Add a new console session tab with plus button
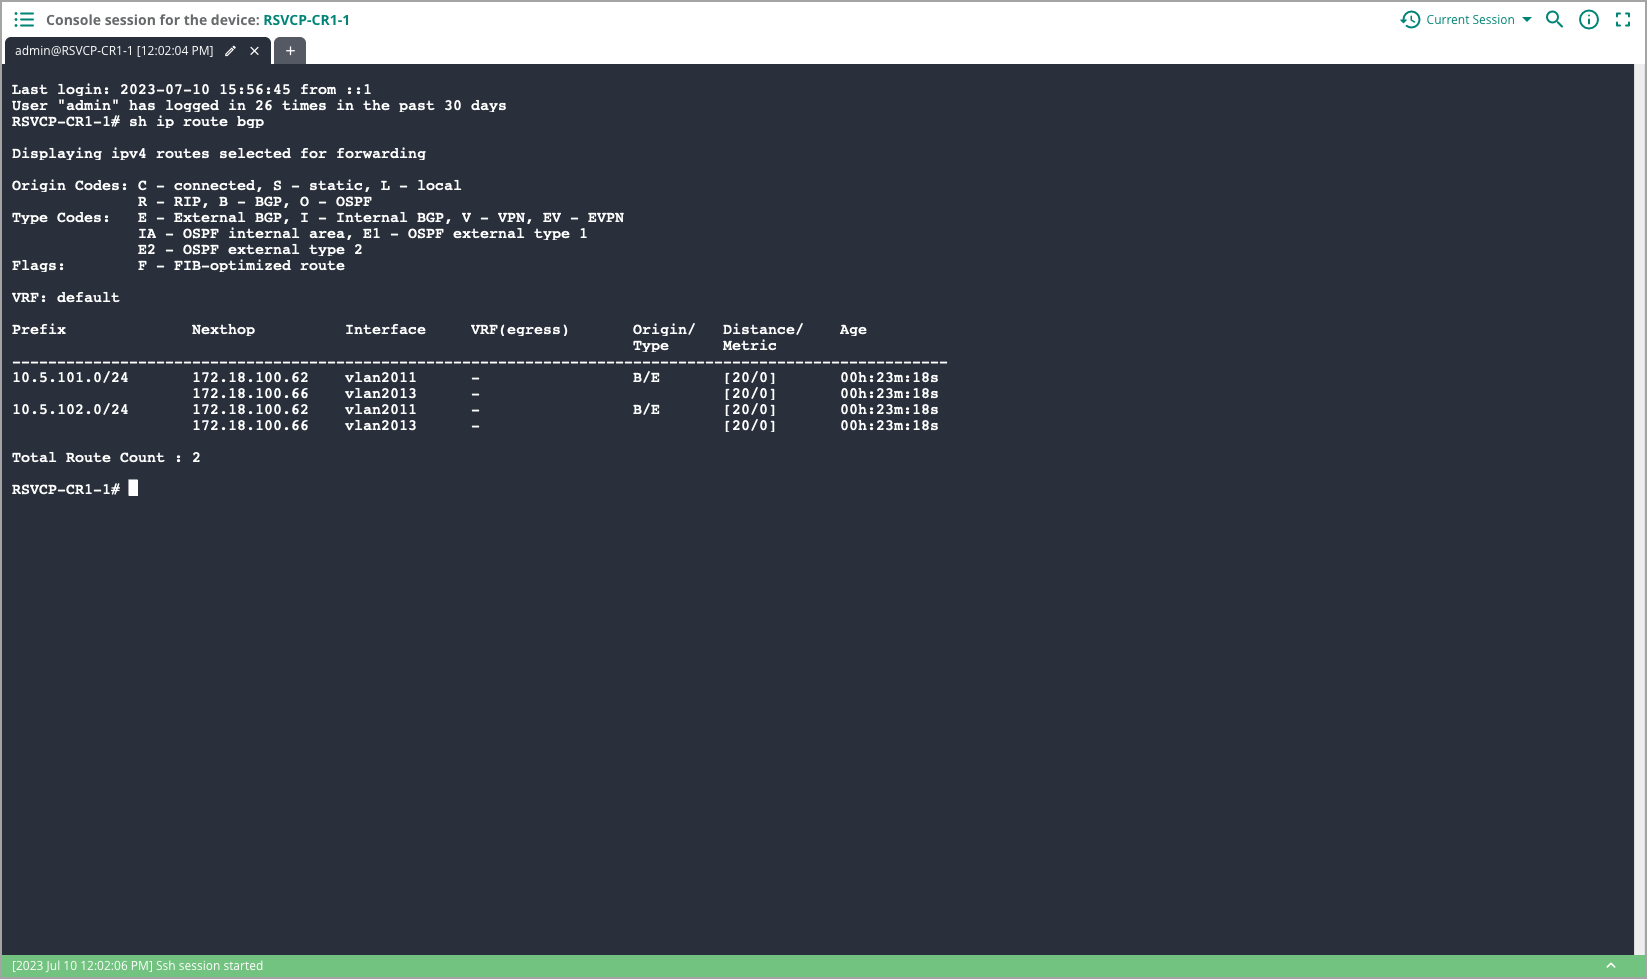Screen dimensions: 1647x979 pos(290,51)
